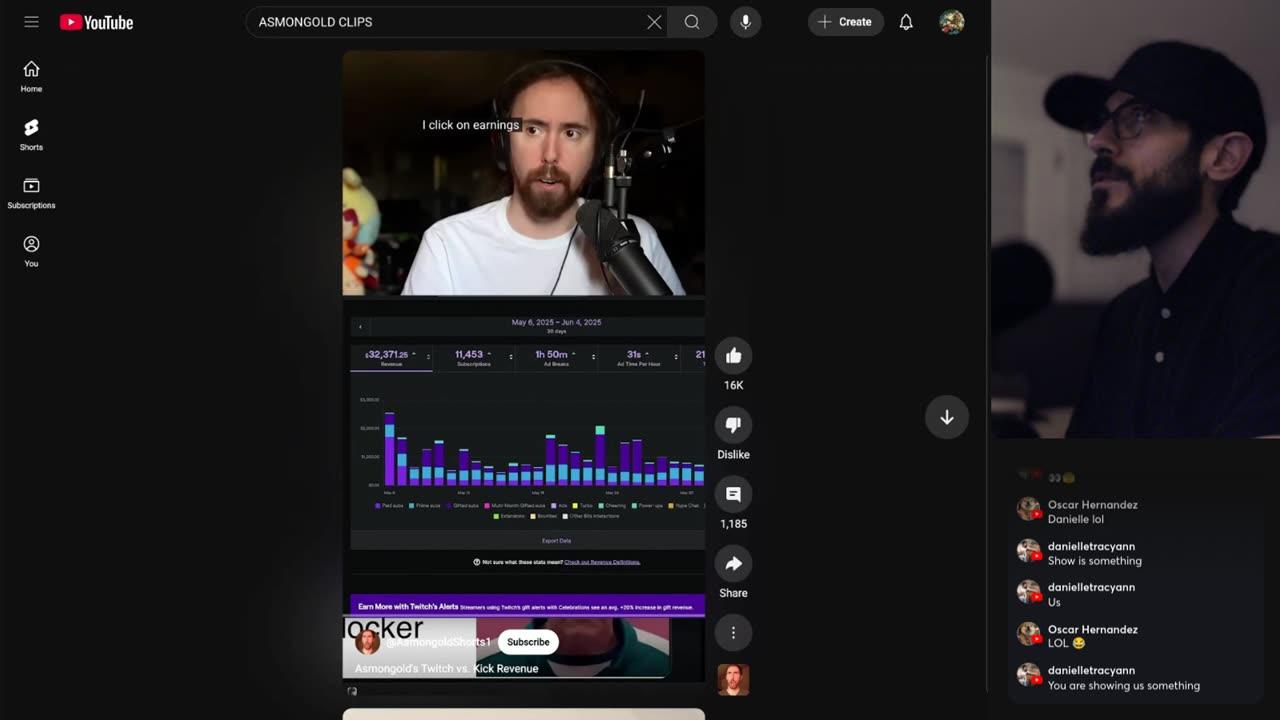Viewport: 1280px width, 720px height.
Task: Start voice search with microphone
Action: point(745,22)
